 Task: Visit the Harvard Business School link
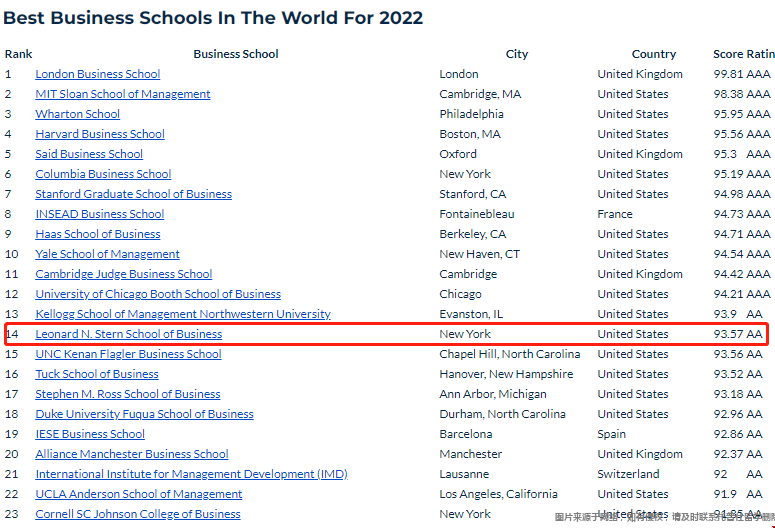100,134
